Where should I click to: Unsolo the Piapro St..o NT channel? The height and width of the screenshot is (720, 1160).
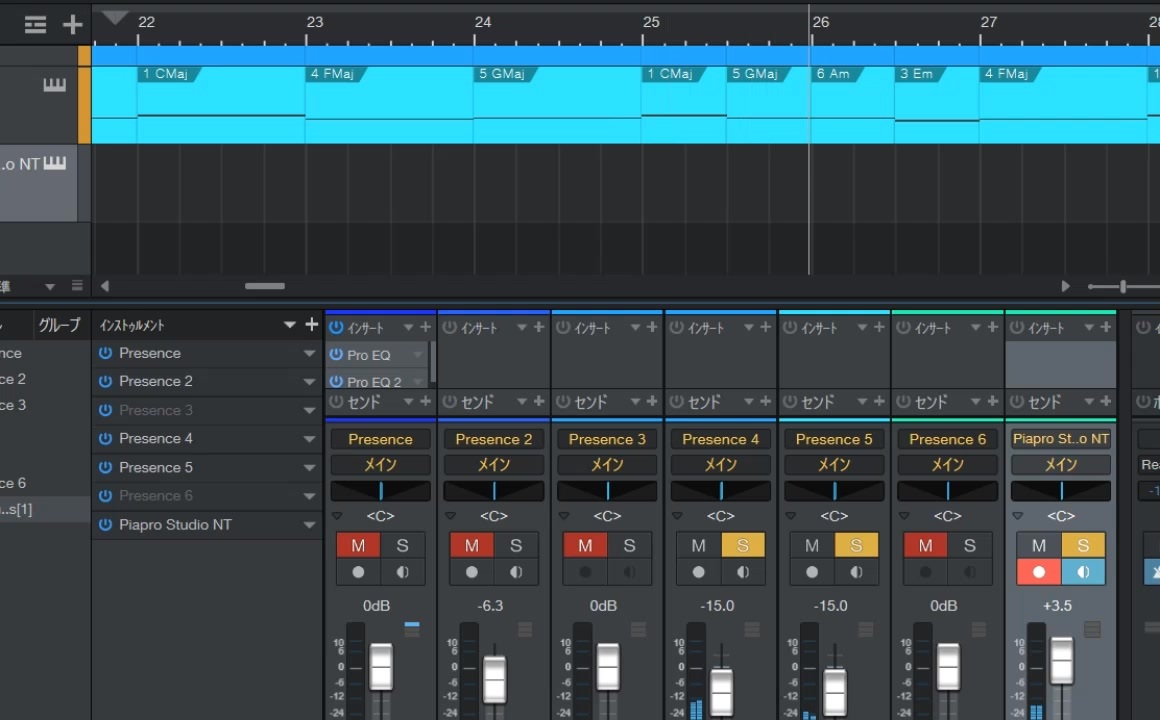coord(1083,545)
